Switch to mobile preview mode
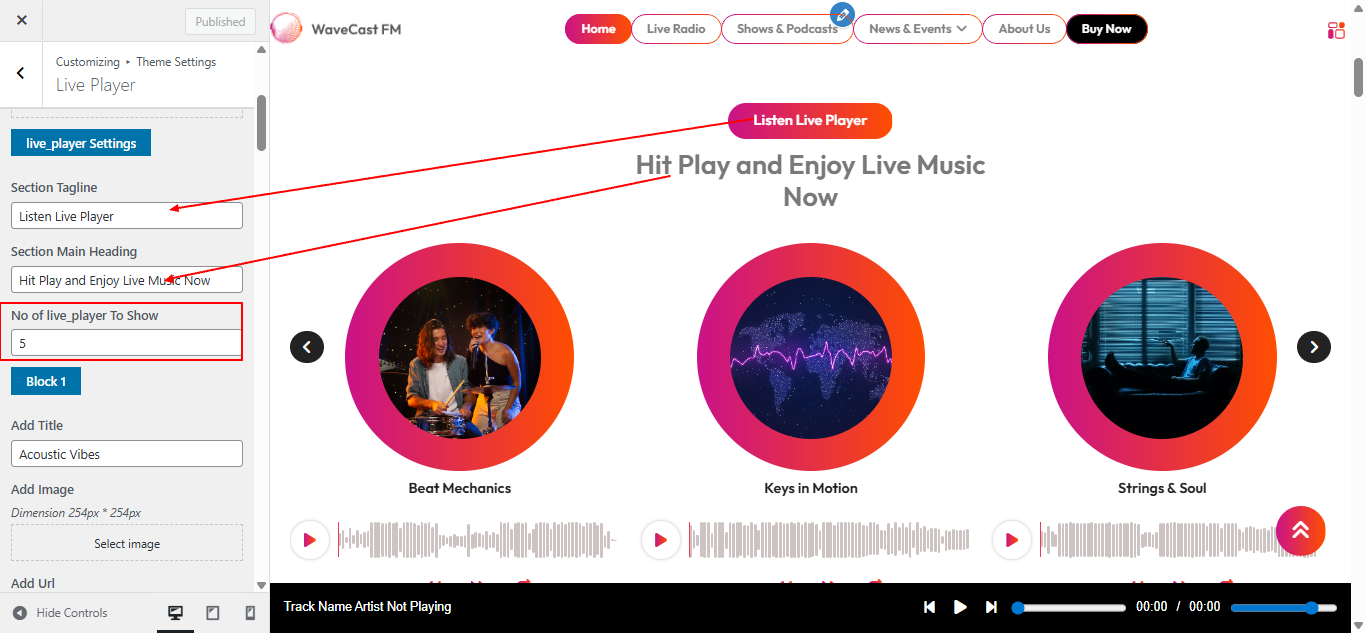 (249, 612)
